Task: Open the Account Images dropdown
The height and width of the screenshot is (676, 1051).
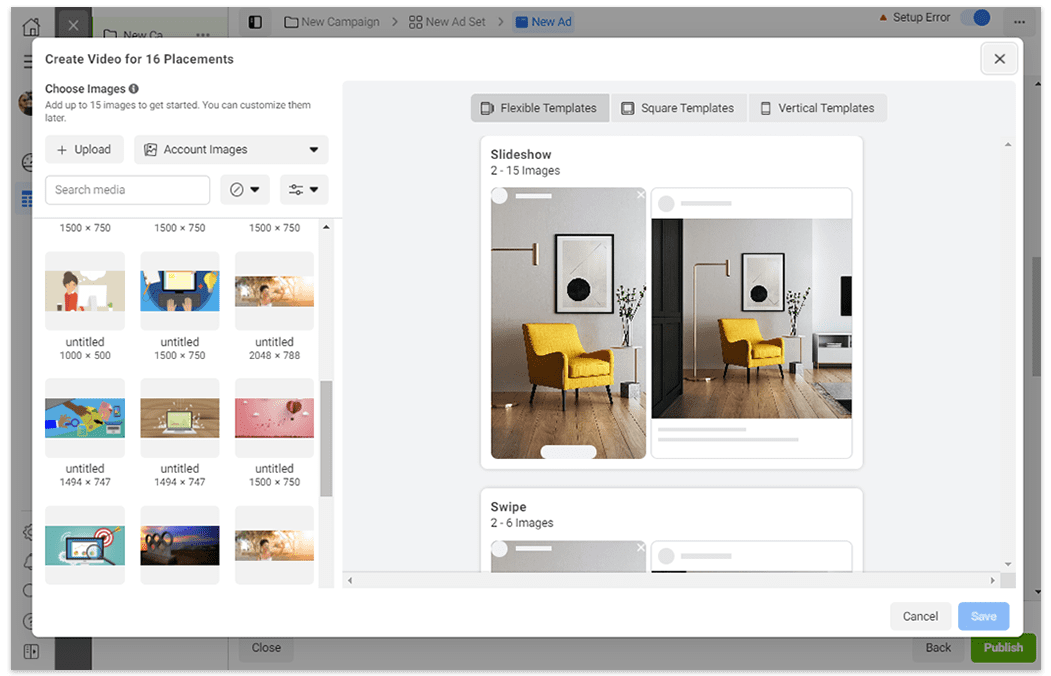Action: pyautogui.click(x=231, y=150)
